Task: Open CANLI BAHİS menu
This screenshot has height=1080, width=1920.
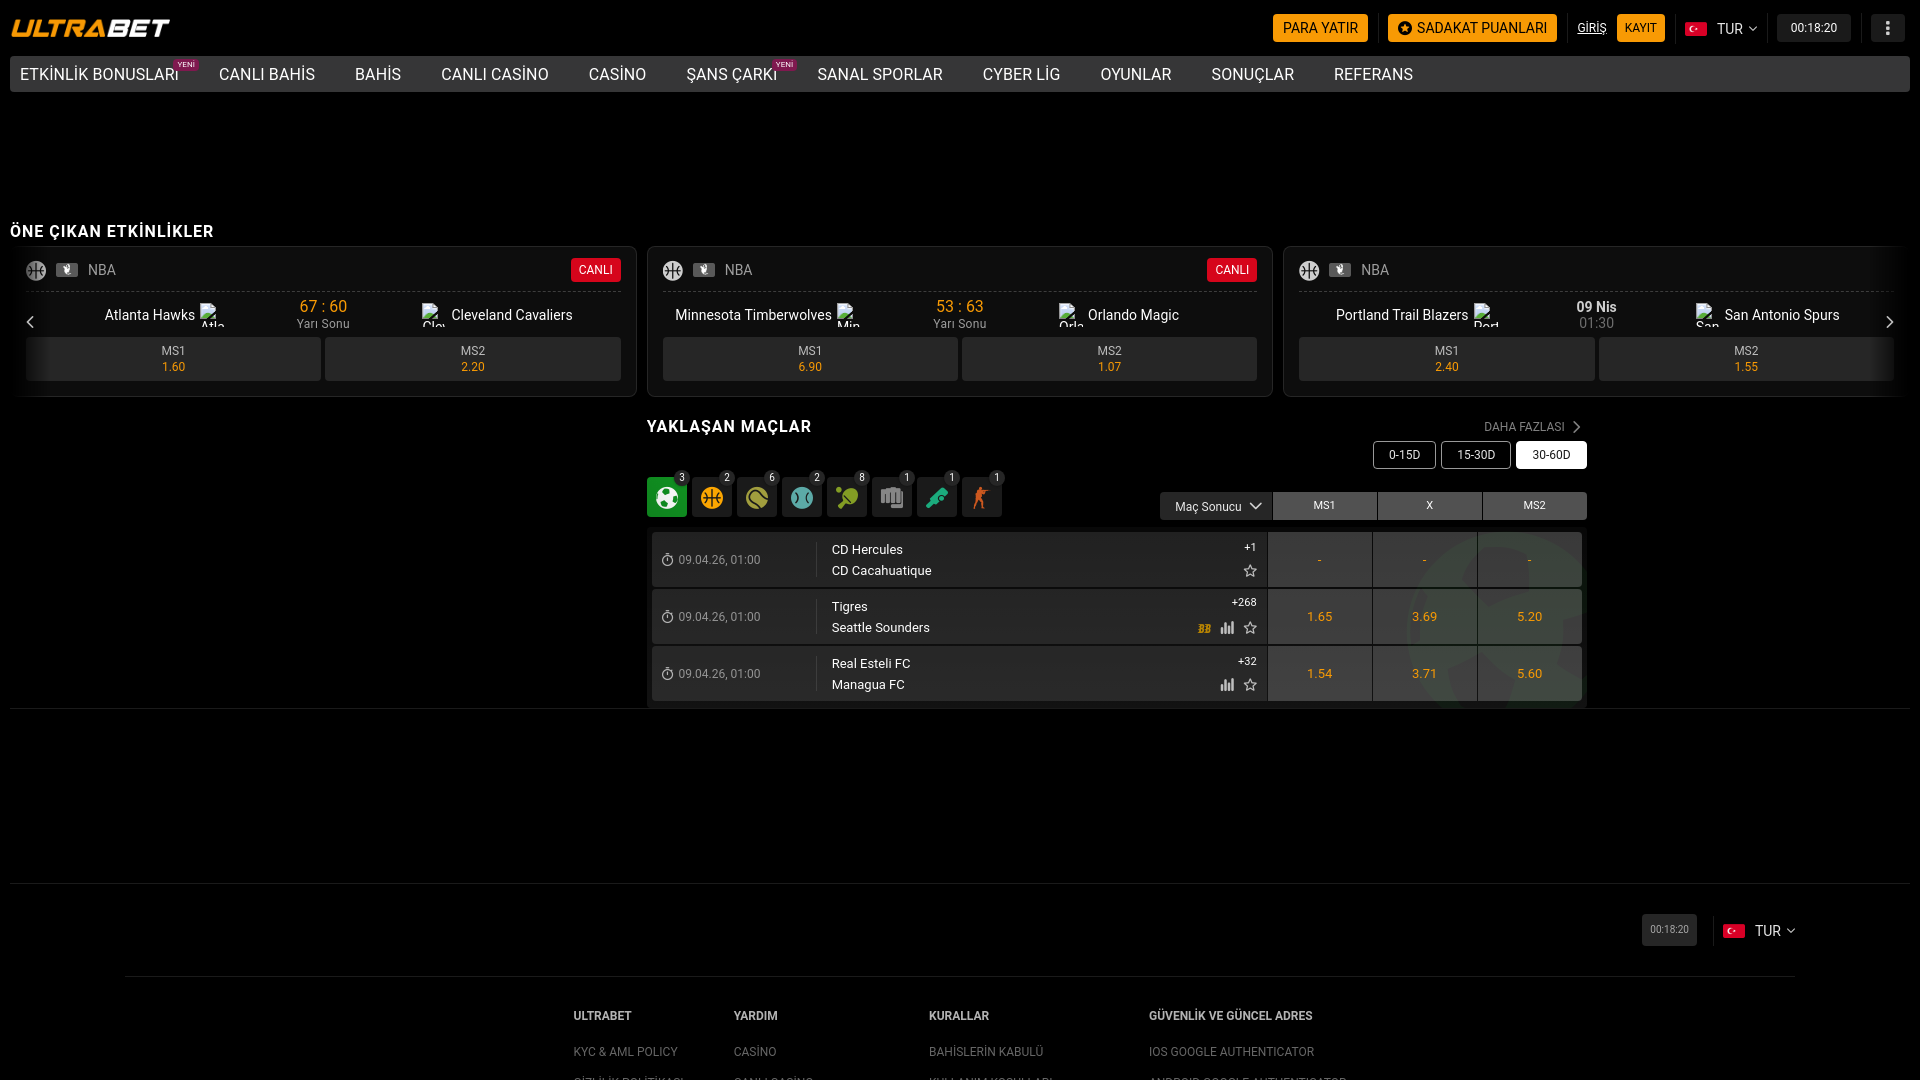Action: (x=267, y=75)
